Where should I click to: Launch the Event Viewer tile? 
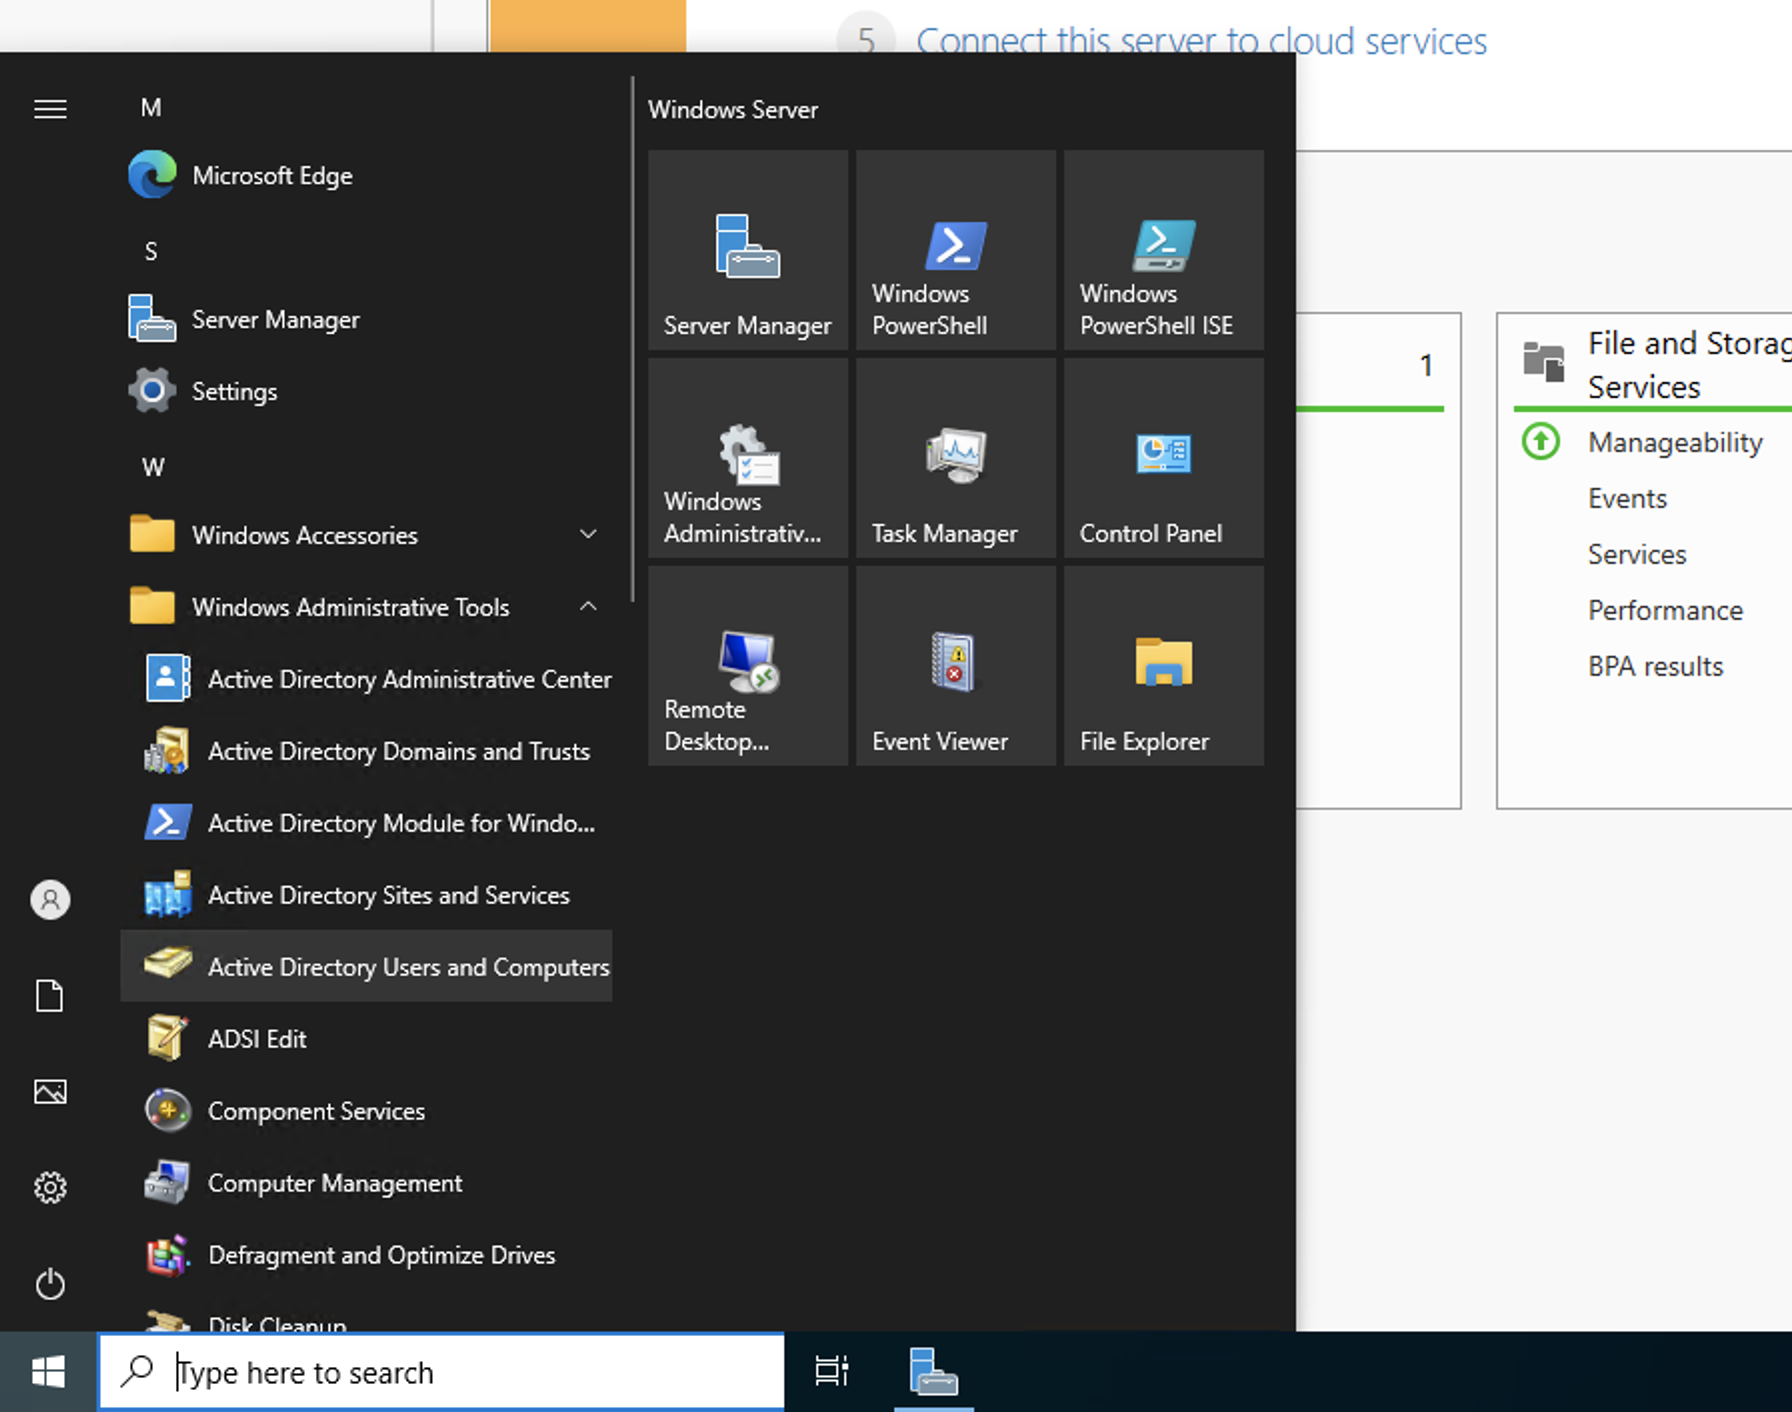pyautogui.click(x=956, y=666)
